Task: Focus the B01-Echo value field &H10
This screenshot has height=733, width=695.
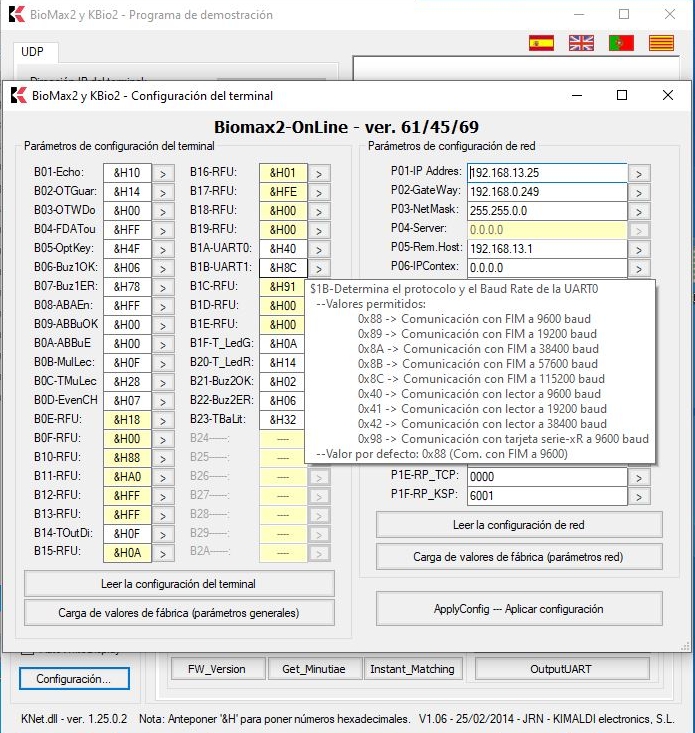Action: [127, 173]
